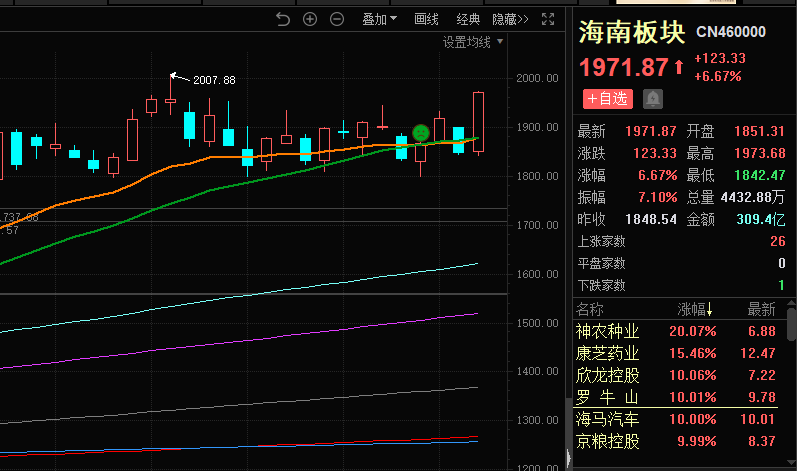797x471 pixels.
Task: Click the current price 1971.87
Action: pyautogui.click(x=624, y=67)
